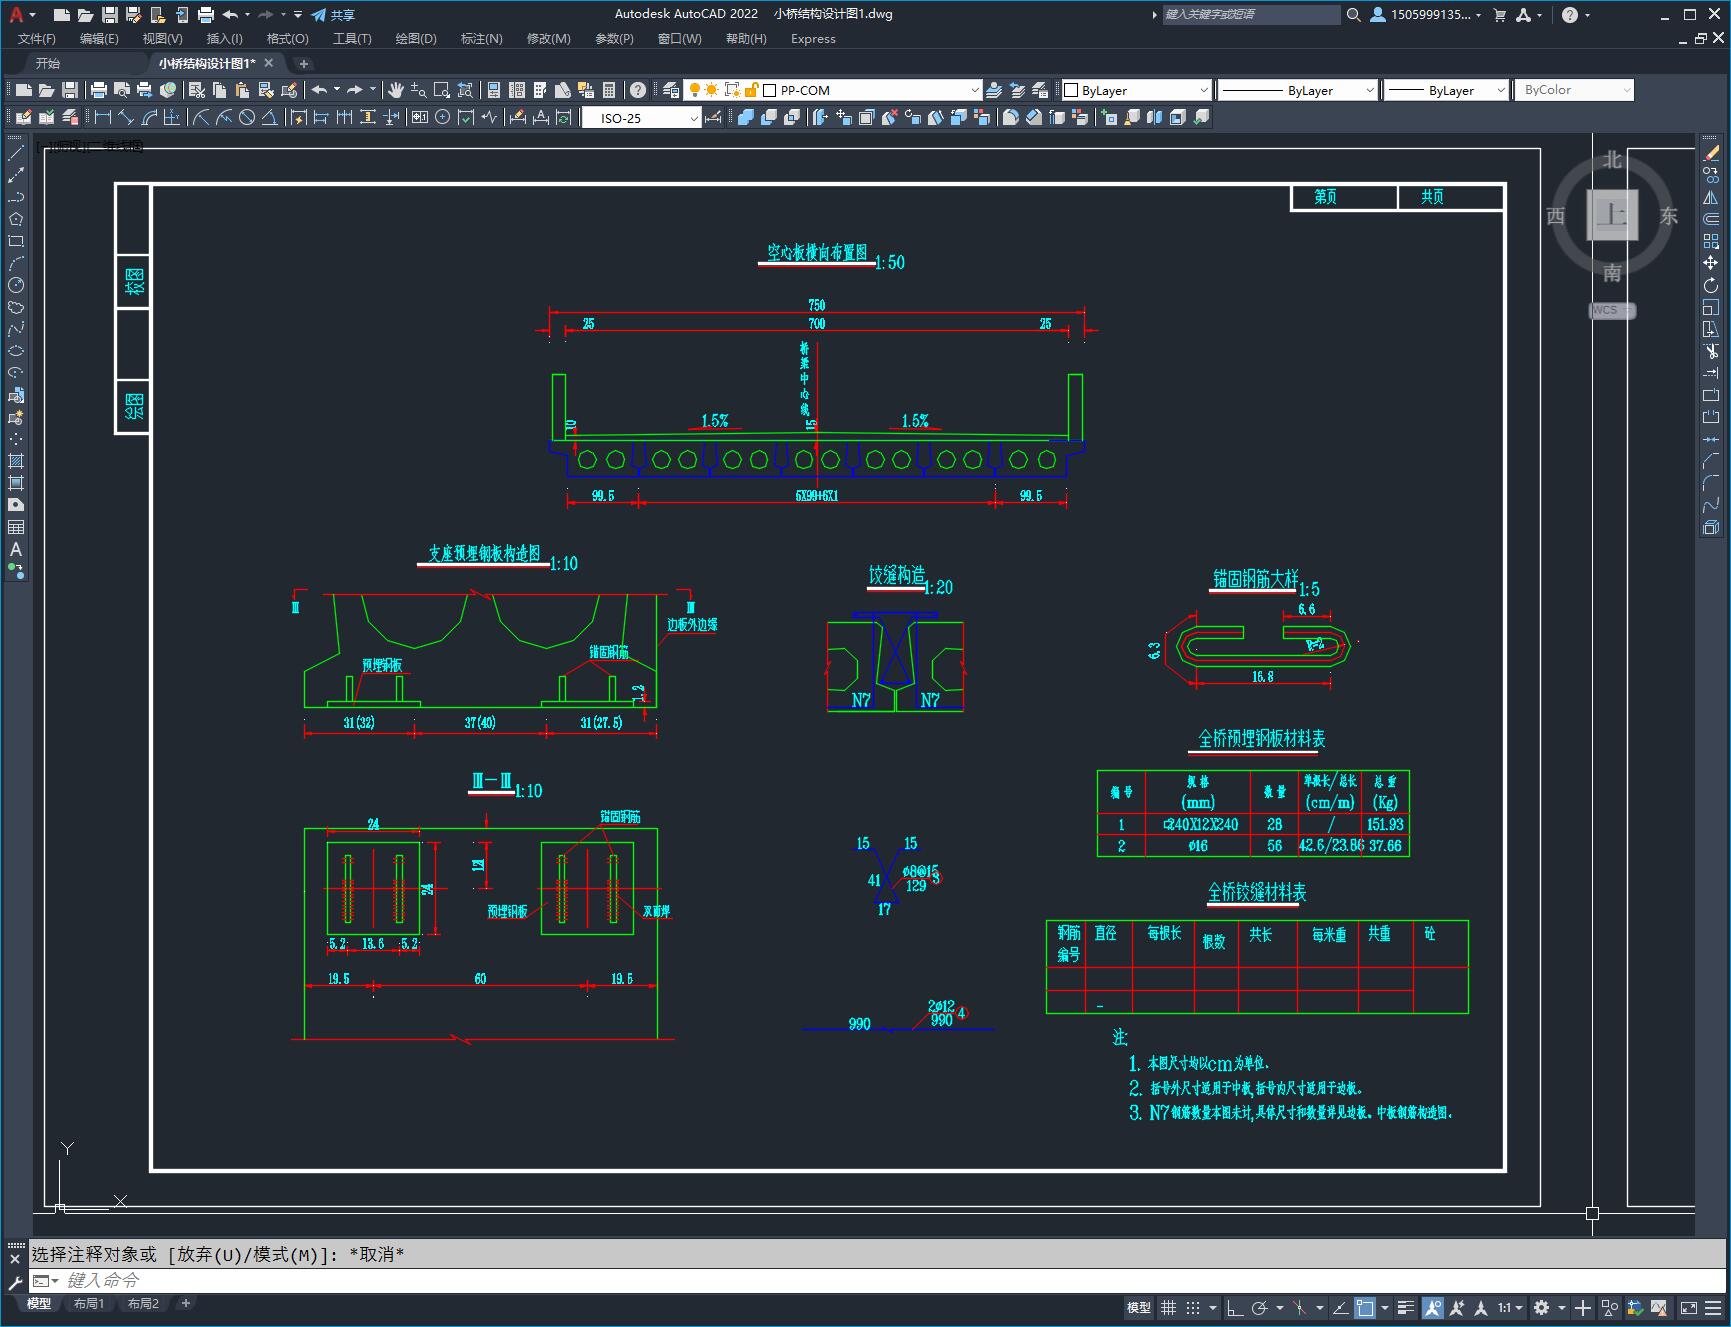The width and height of the screenshot is (1731, 1327).
Task: Click the Help question mark toolbar icon
Action: pyautogui.click(x=638, y=90)
